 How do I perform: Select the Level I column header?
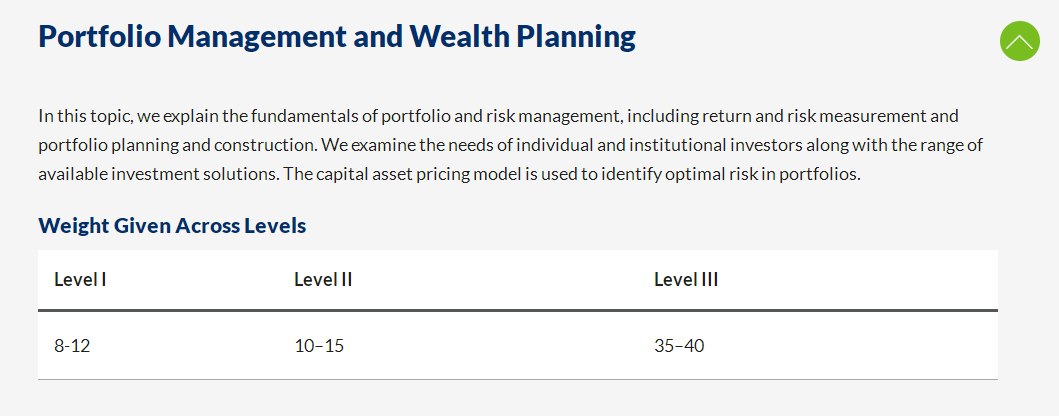pos(80,280)
